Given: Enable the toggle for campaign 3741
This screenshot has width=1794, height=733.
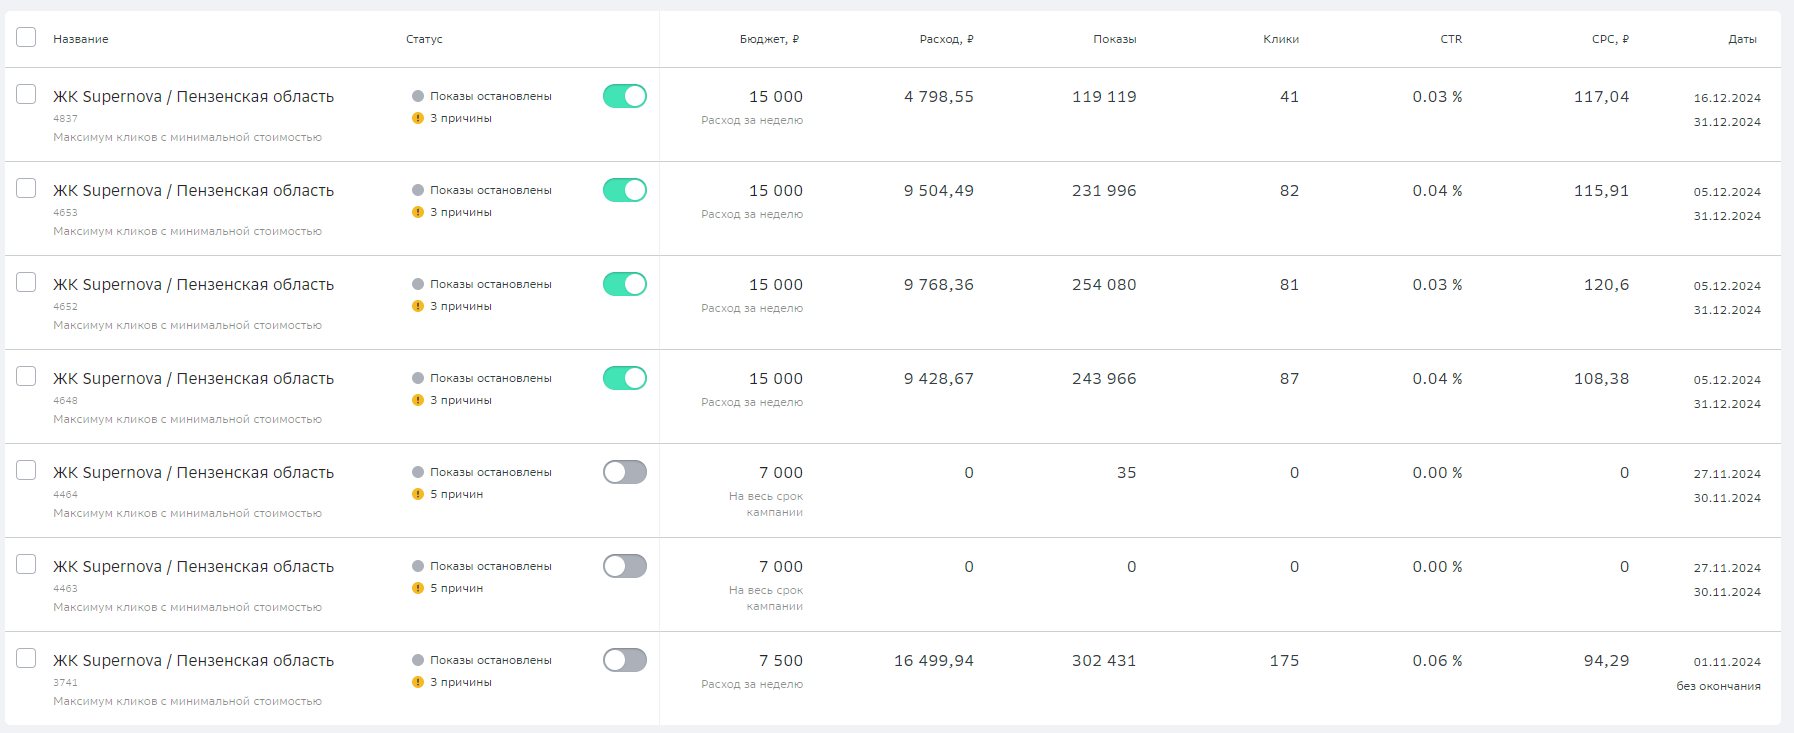Looking at the screenshot, I should (x=625, y=660).
